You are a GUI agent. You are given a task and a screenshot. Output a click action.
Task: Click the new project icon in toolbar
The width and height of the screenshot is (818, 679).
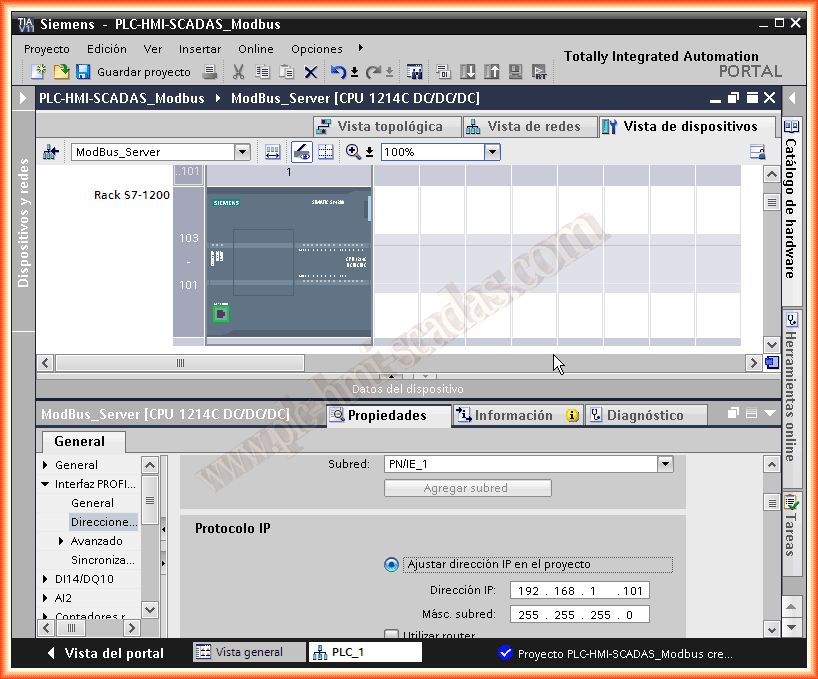coord(38,72)
